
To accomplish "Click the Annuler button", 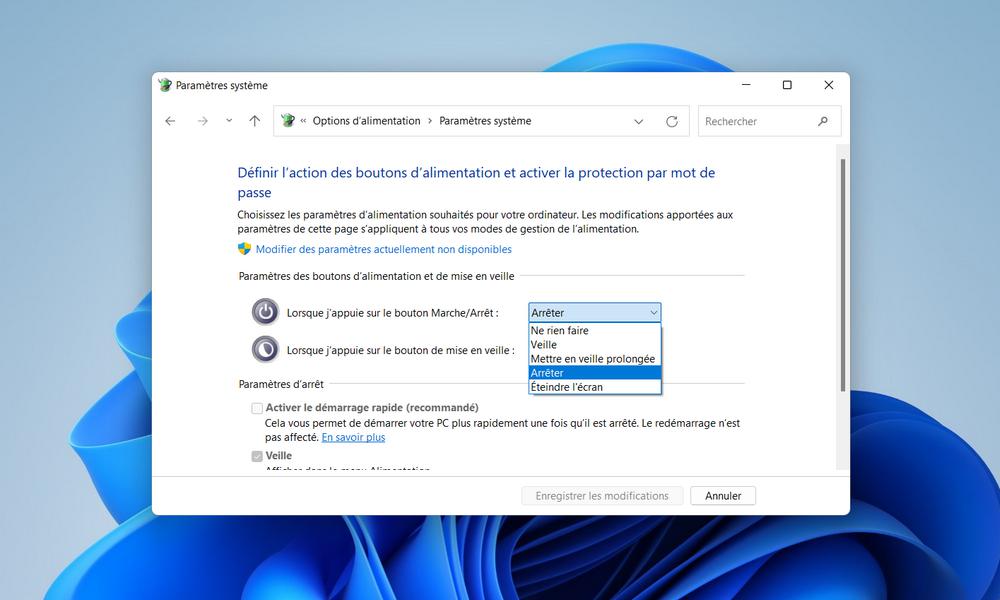I will coord(722,495).
